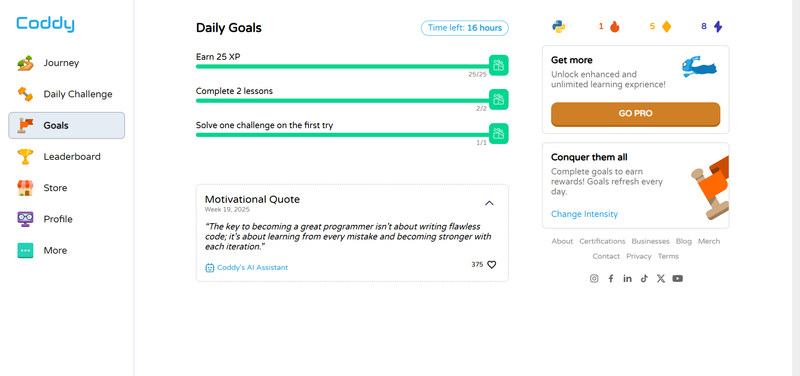Click the Earn 25 XP progress bar
Screen dimensions: 800x376
click(x=342, y=66)
